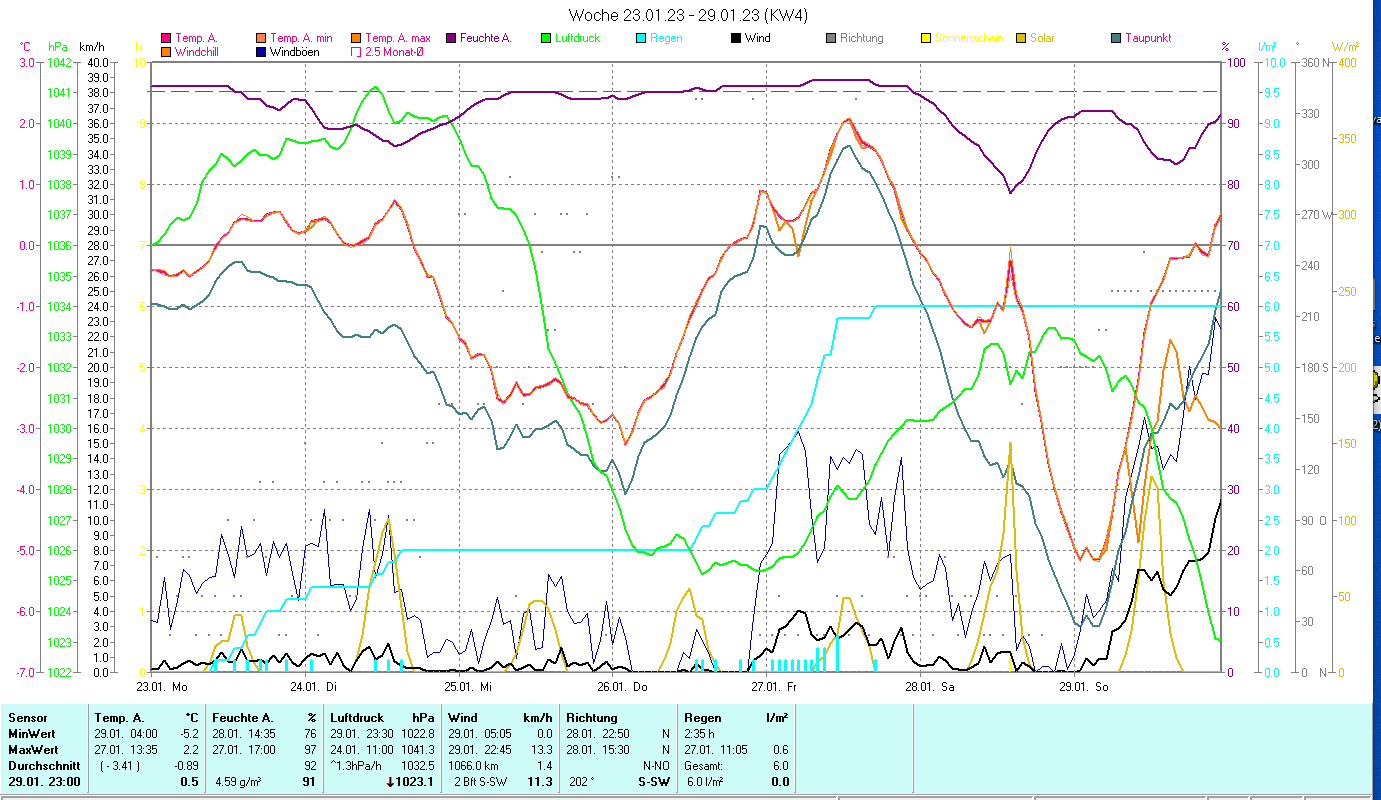Click the gray Richtung legend swatch

831,38
